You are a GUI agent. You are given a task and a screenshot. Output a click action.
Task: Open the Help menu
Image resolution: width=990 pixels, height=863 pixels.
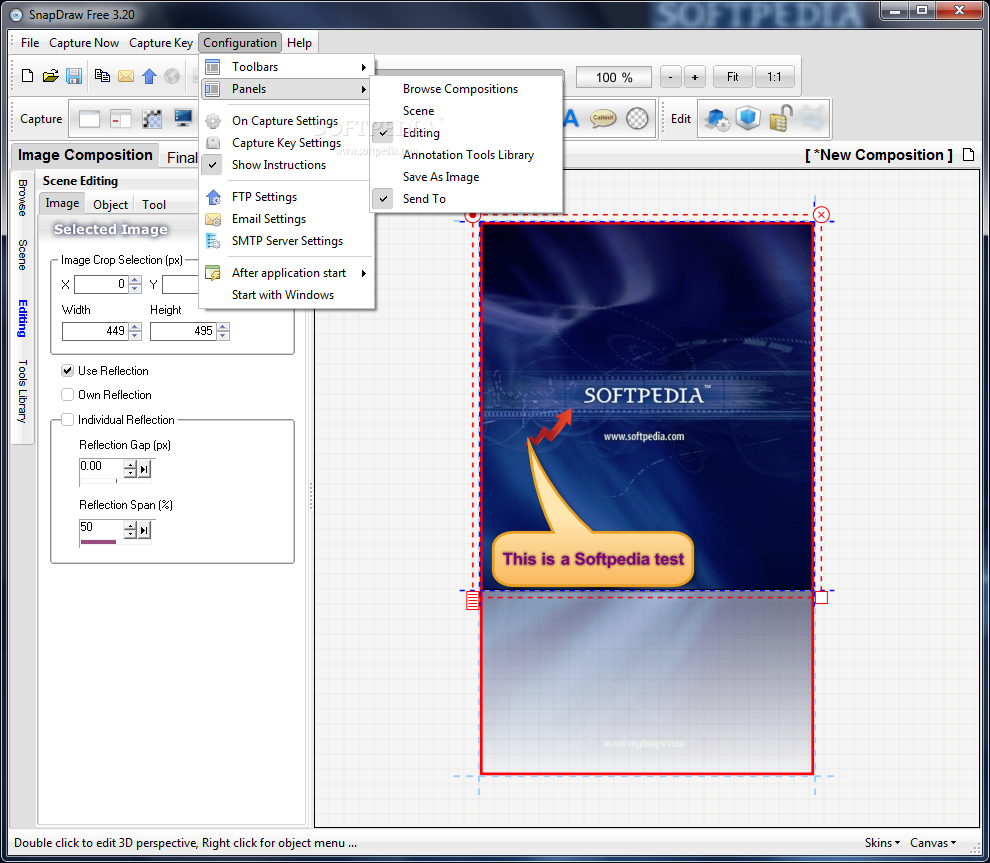299,43
